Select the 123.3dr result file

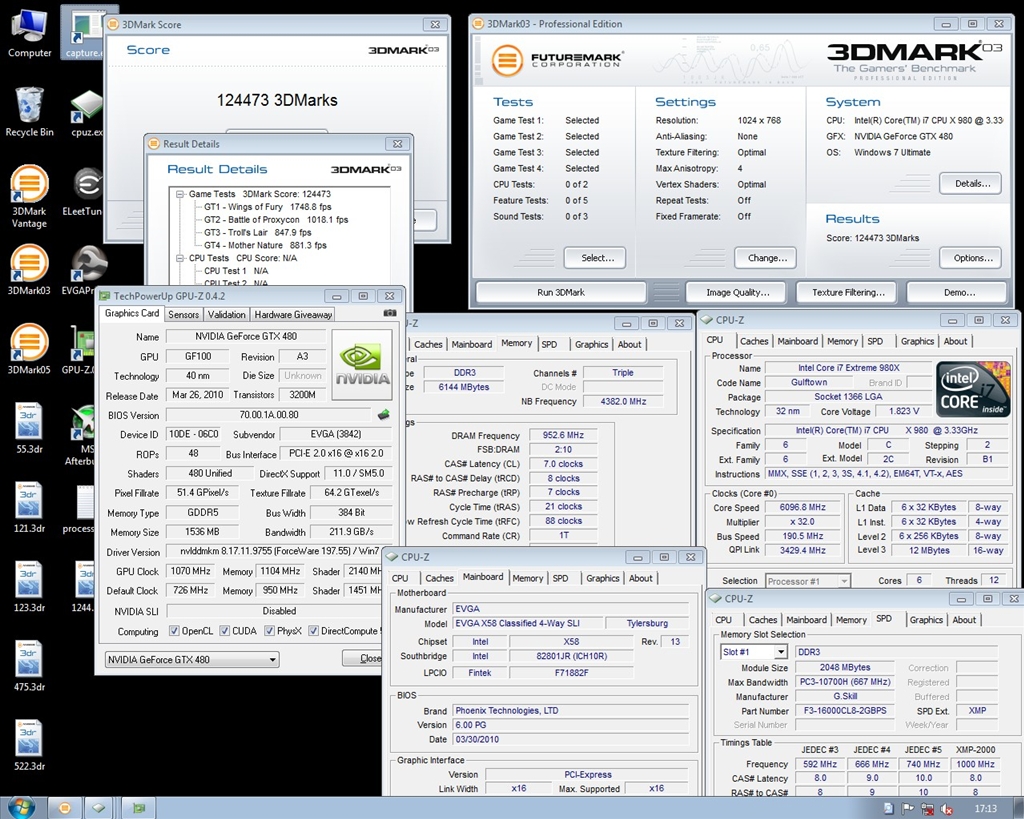[x=29, y=586]
